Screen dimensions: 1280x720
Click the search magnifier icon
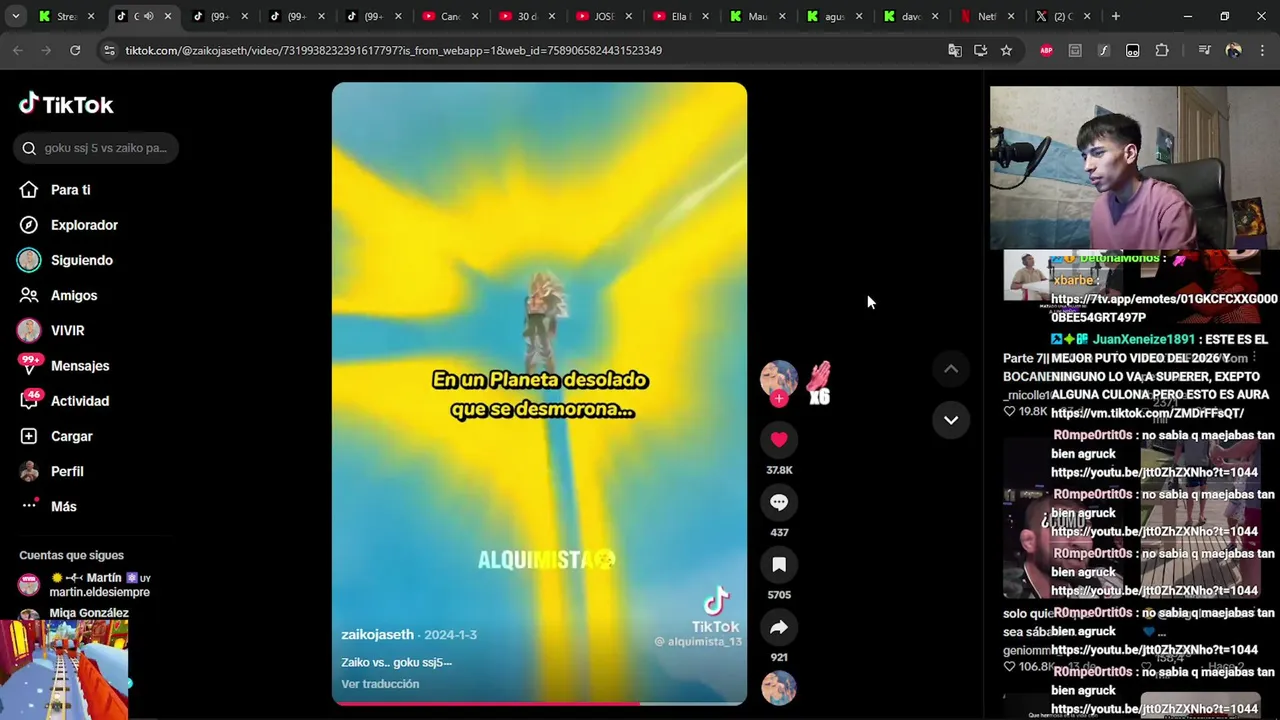[29, 148]
